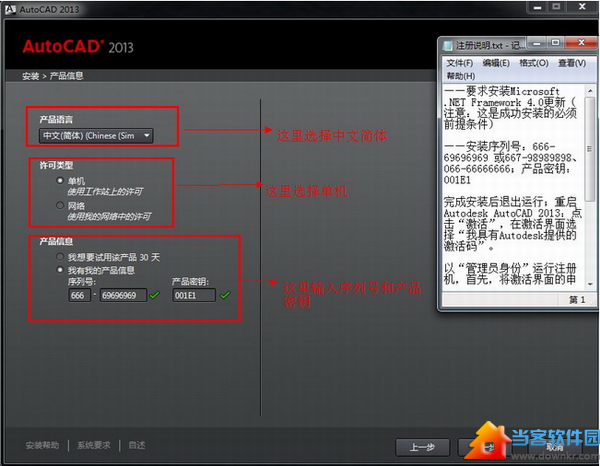Select the 网络 network license radio
Image resolution: width=600 pixels, height=466 pixels.
click(x=60, y=205)
